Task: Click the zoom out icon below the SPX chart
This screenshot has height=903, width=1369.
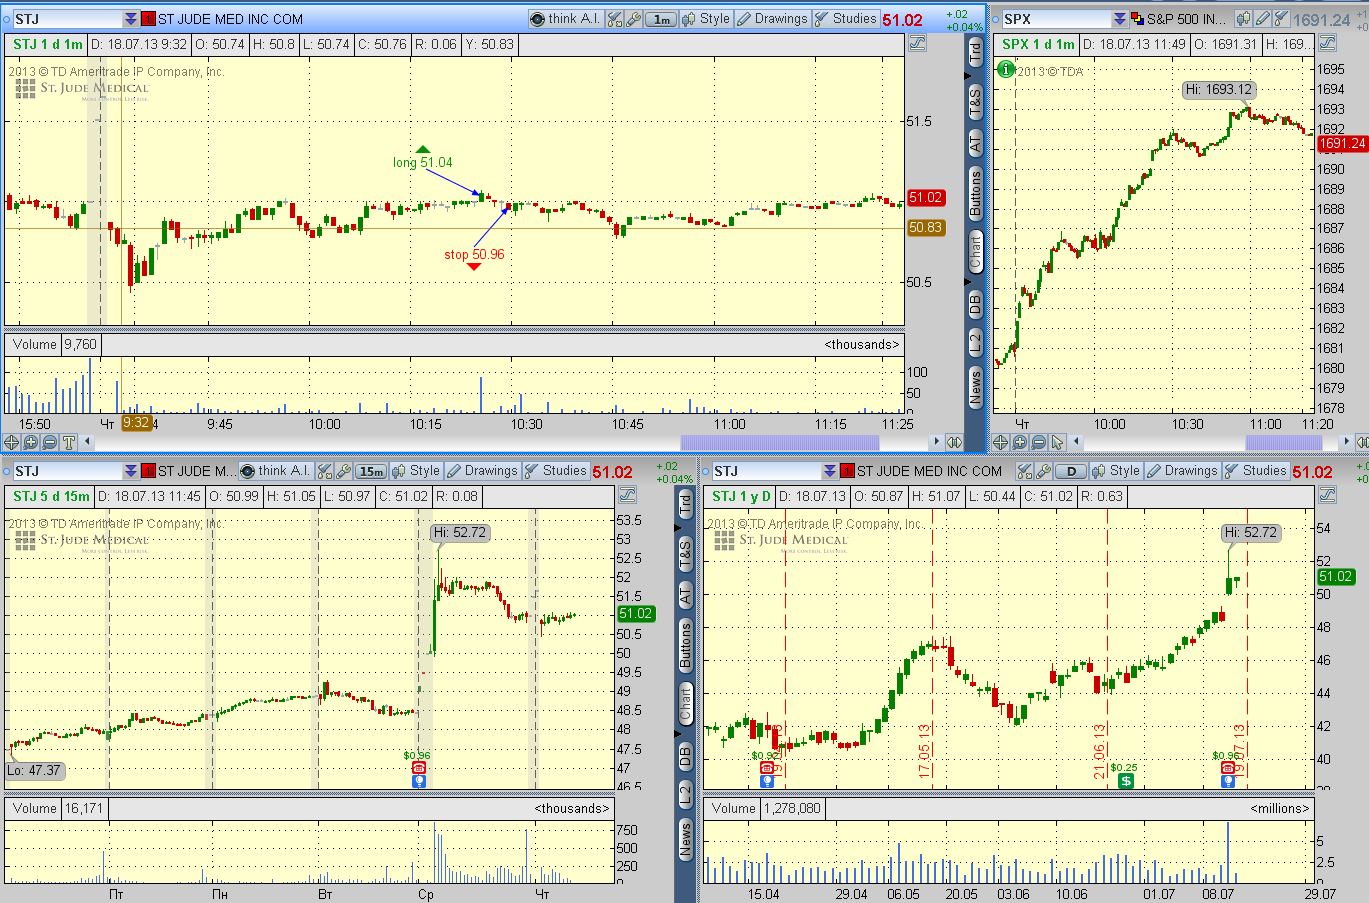Action: pos(1039,442)
